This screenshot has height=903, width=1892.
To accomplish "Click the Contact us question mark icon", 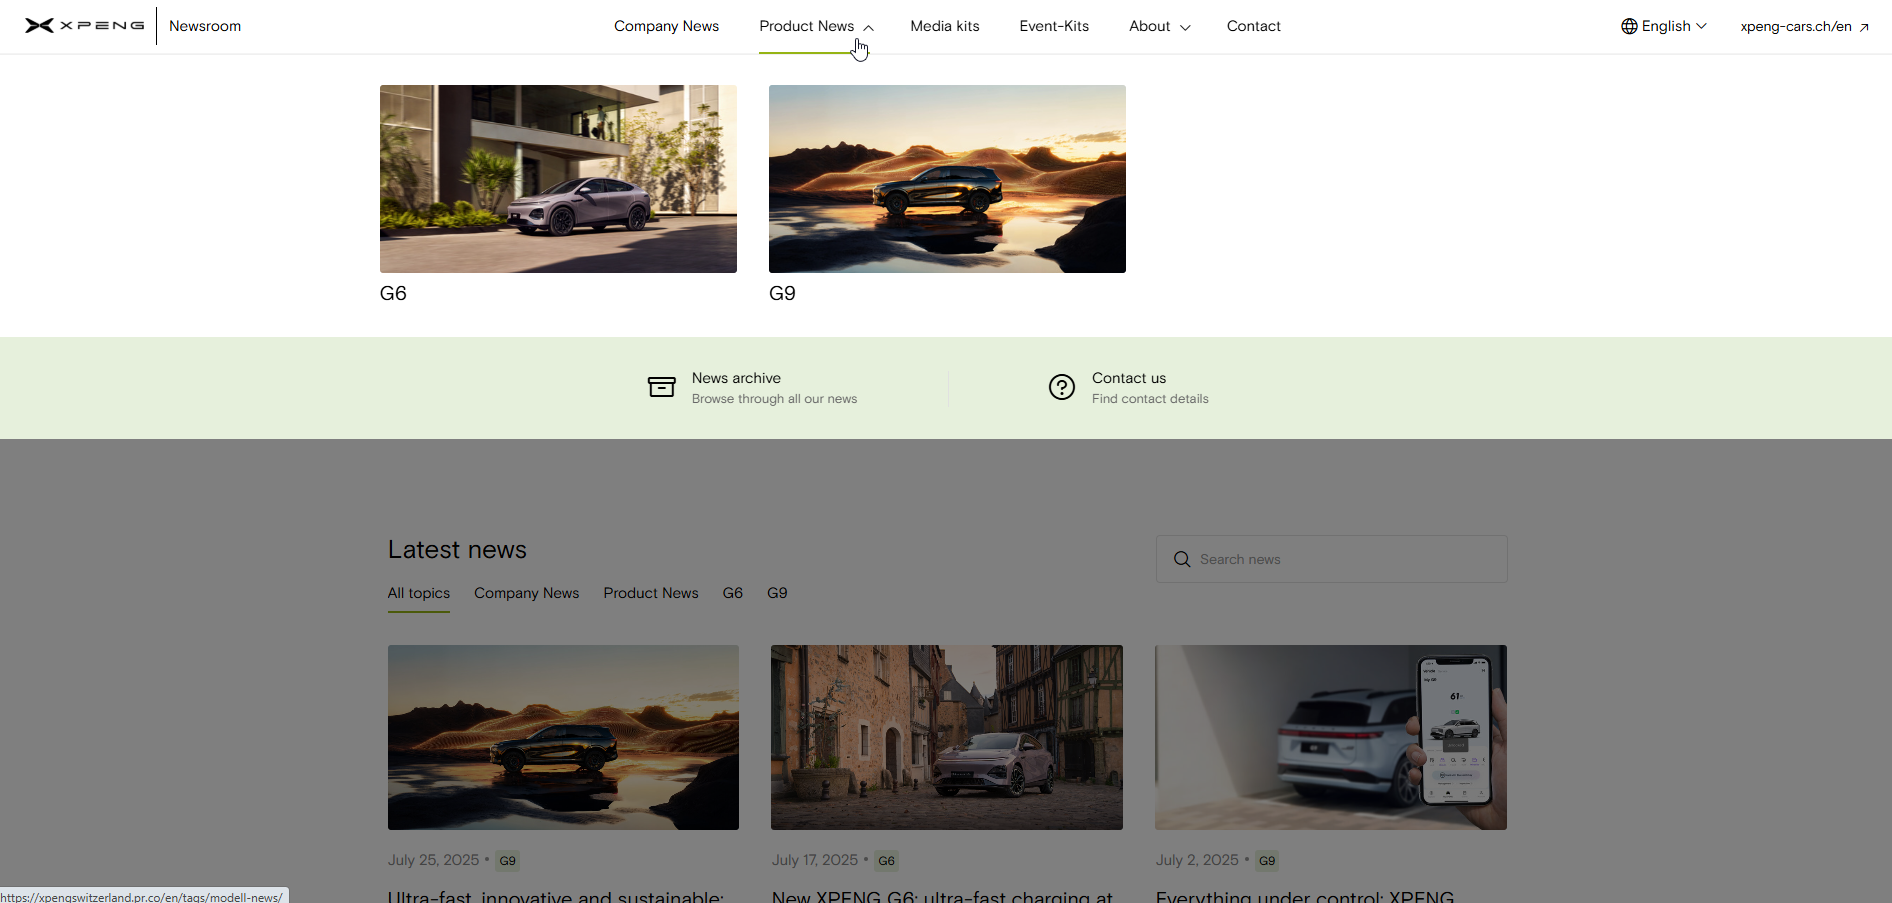I will point(1061,387).
